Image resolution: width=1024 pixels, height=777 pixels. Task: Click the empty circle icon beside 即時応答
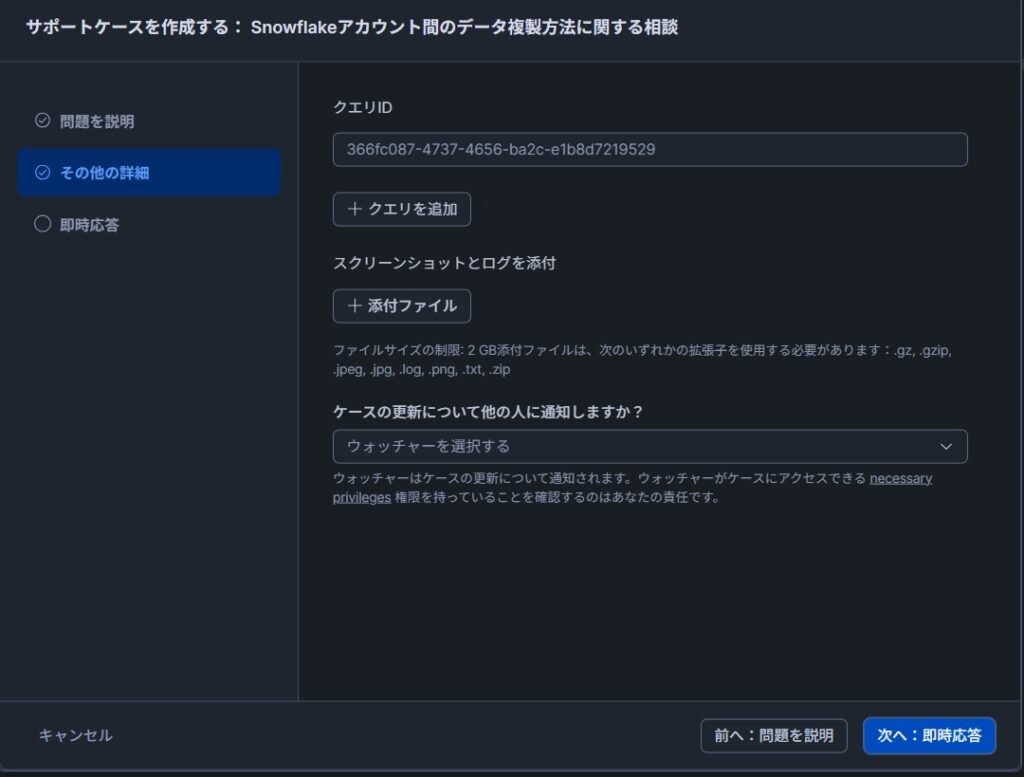(x=42, y=224)
